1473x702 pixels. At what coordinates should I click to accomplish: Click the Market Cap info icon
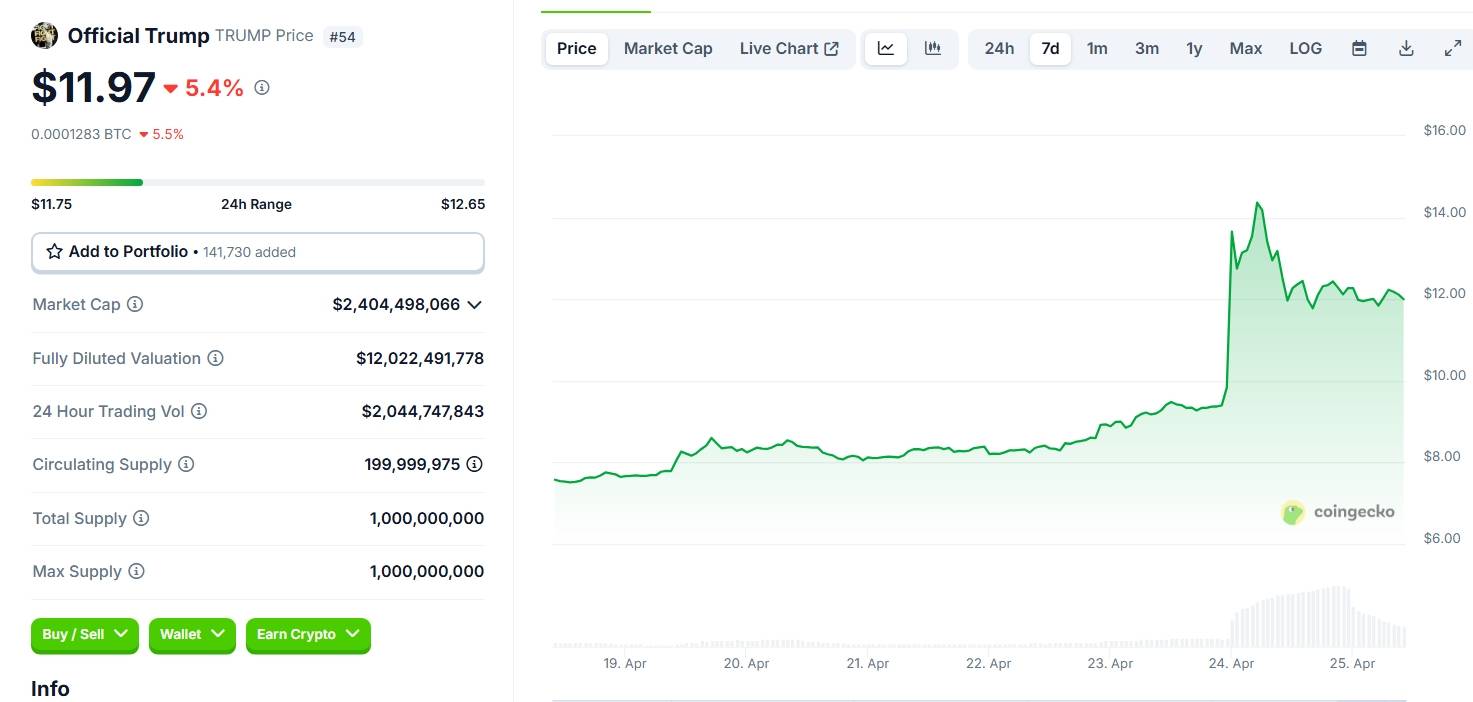point(135,304)
